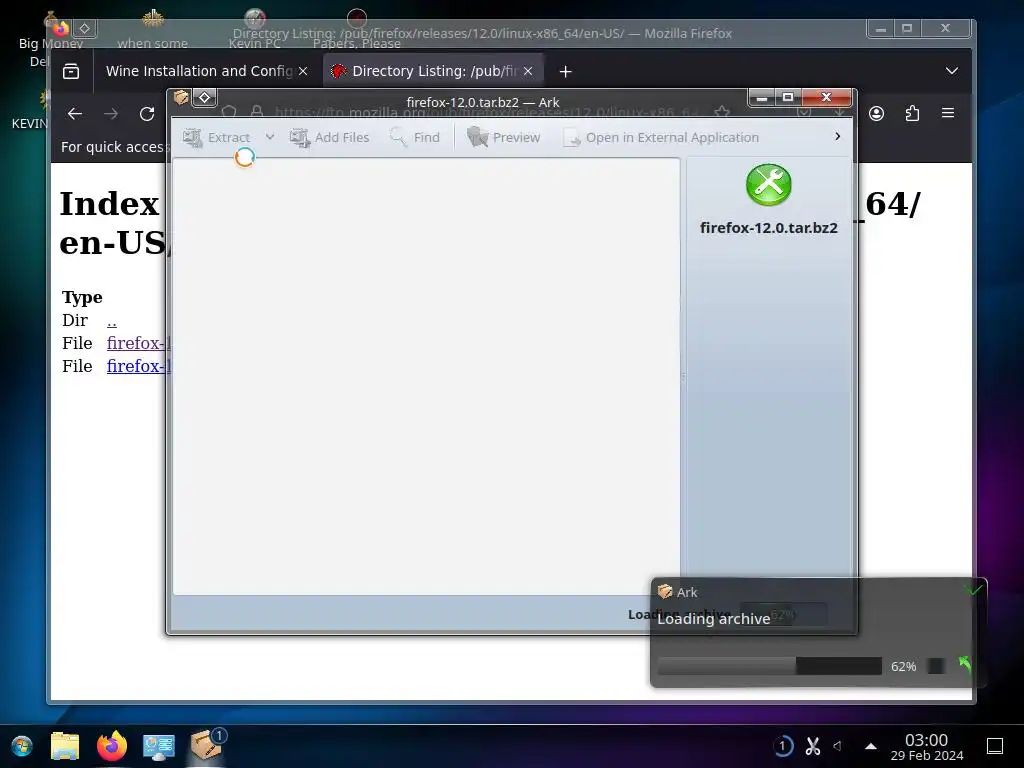Open Firefox View icon left of tabs

(71, 71)
